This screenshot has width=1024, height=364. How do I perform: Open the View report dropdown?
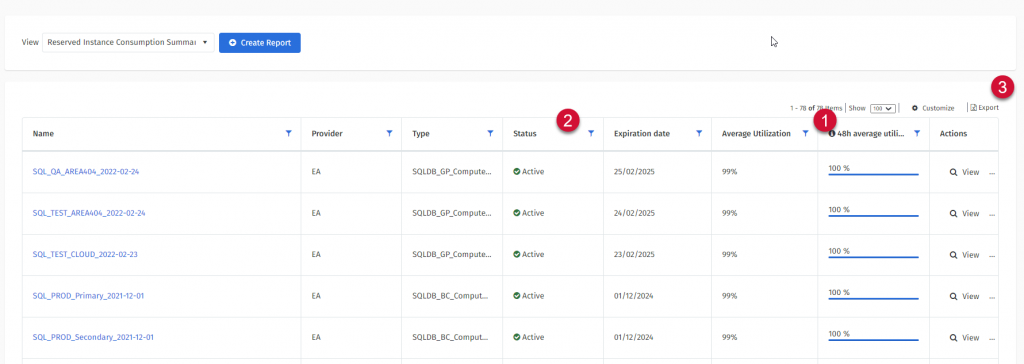click(128, 42)
